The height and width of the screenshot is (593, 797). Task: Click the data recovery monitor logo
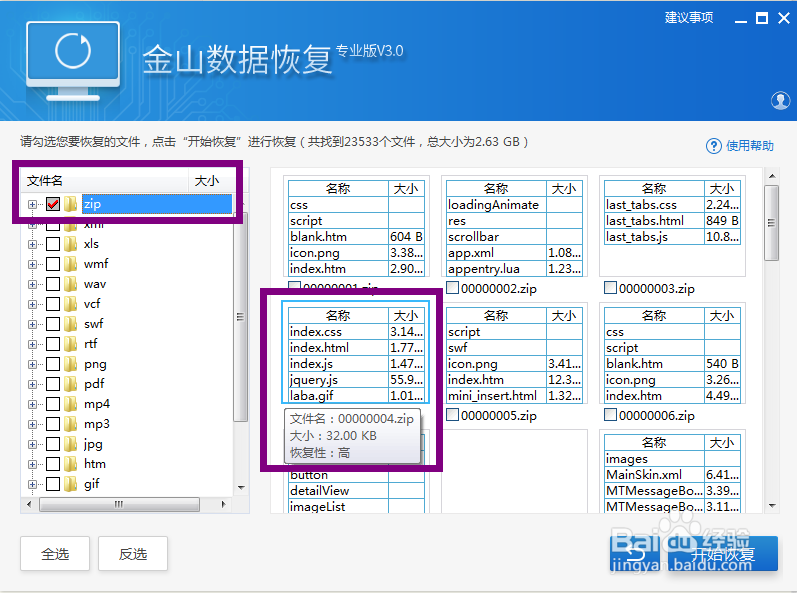pyautogui.click(x=73, y=60)
